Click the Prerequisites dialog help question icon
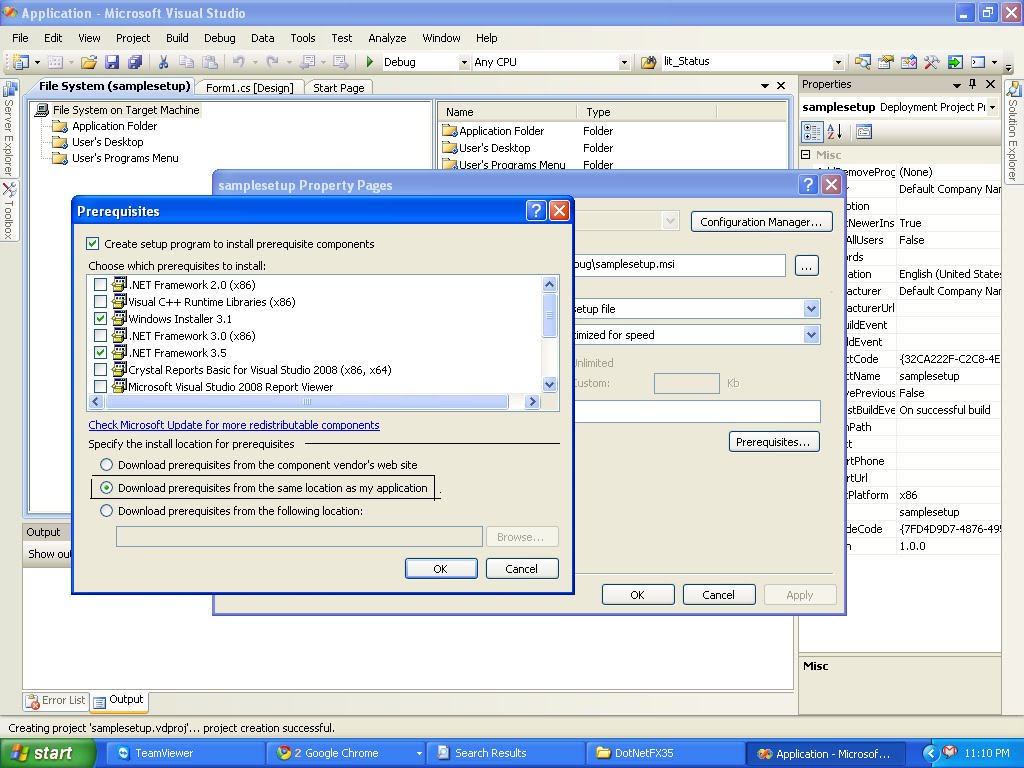Screen dimensions: 1024x768 tap(536, 210)
